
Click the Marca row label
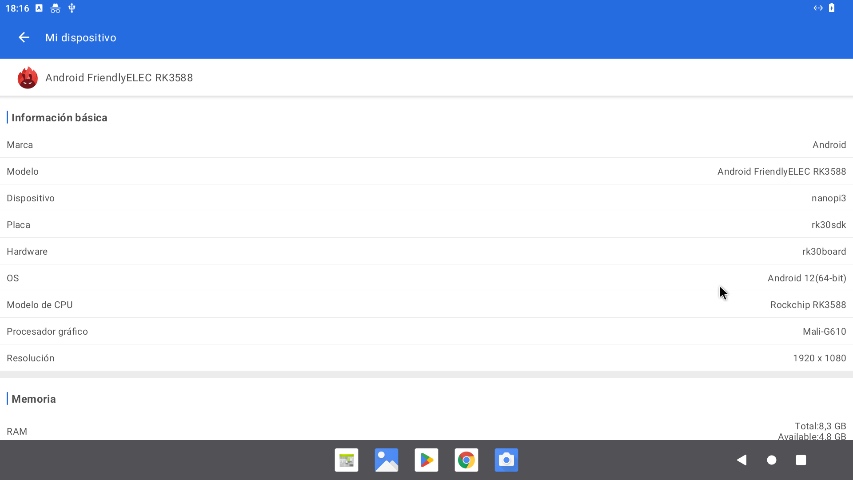point(20,145)
